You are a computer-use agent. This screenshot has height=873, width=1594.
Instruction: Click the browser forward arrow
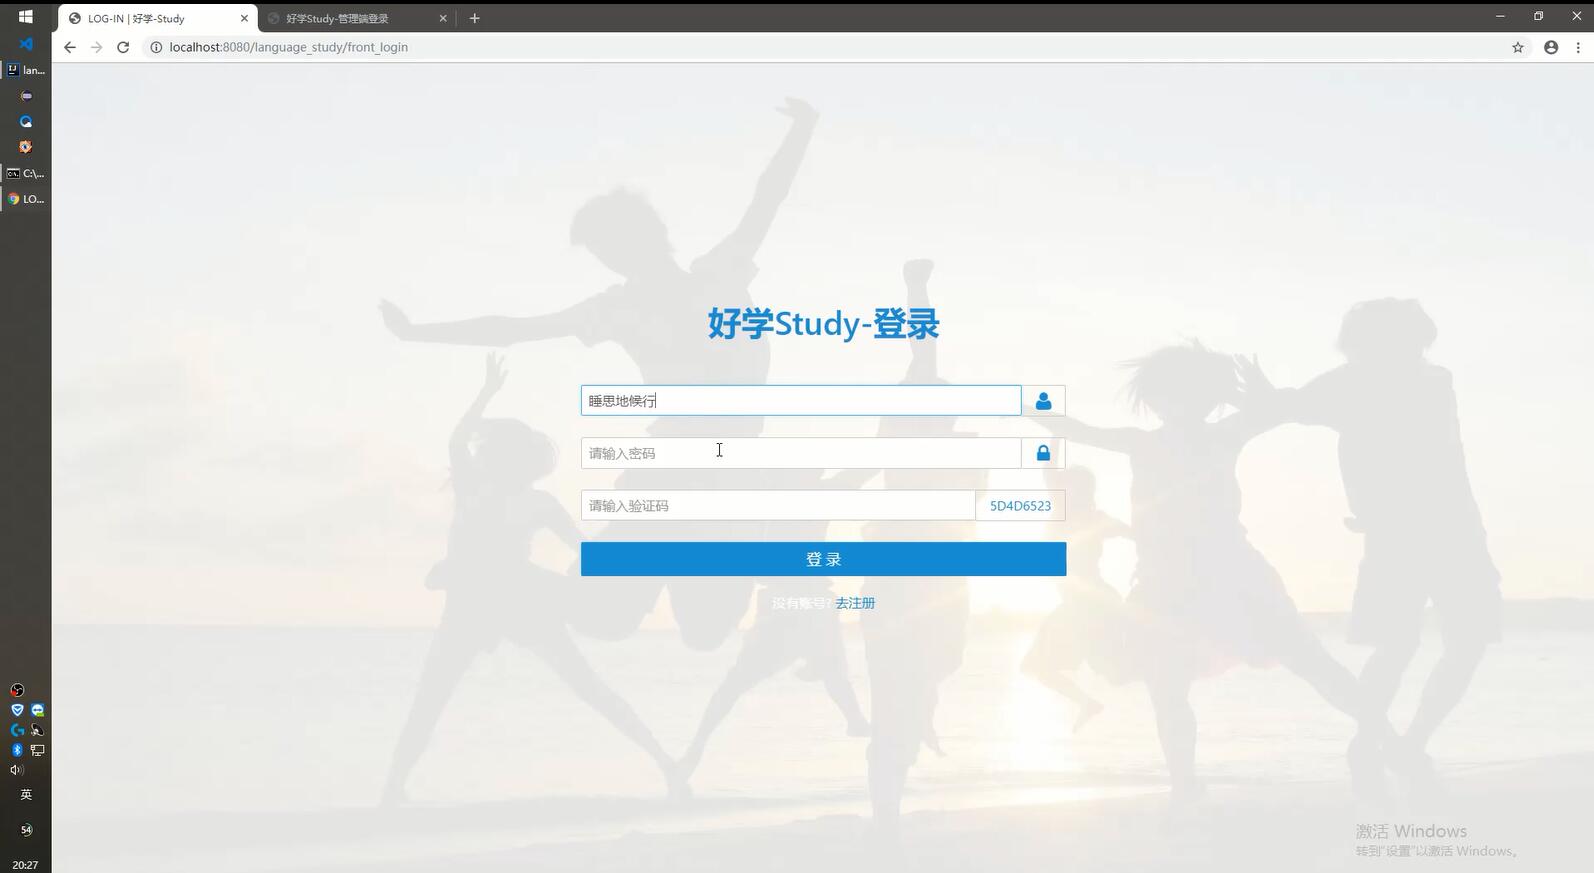tap(96, 47)
